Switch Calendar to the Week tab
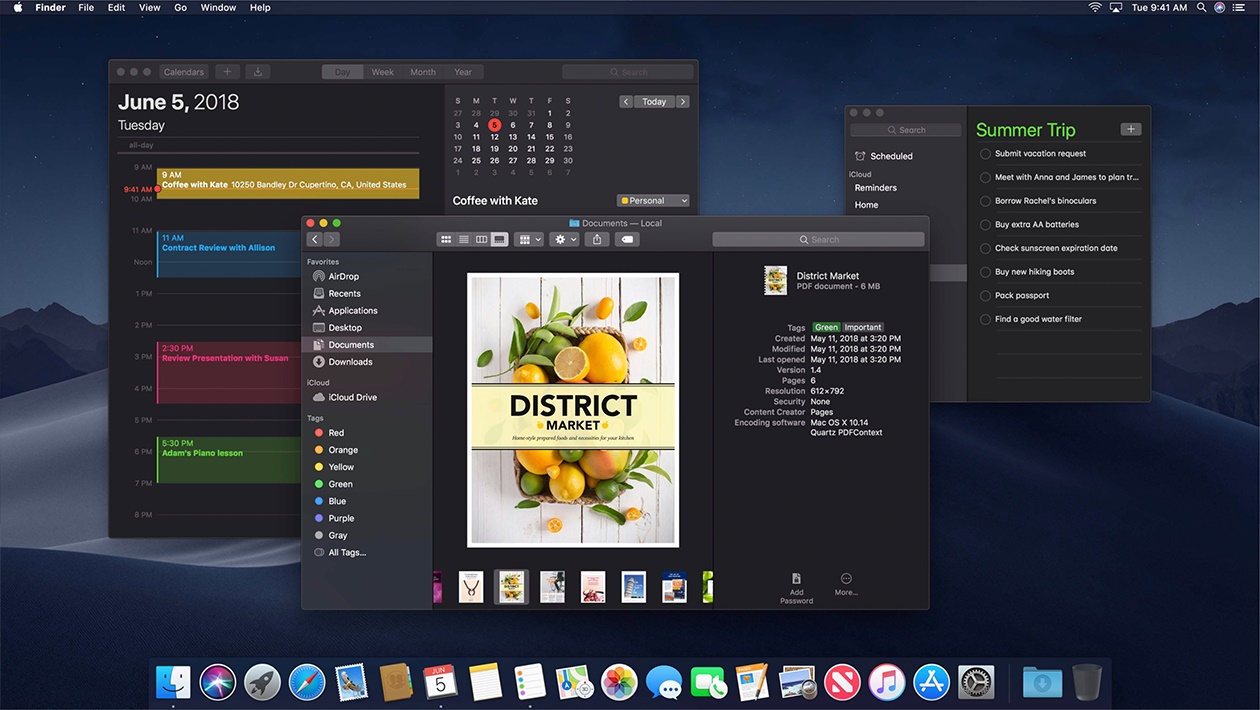 click(382, 72)
